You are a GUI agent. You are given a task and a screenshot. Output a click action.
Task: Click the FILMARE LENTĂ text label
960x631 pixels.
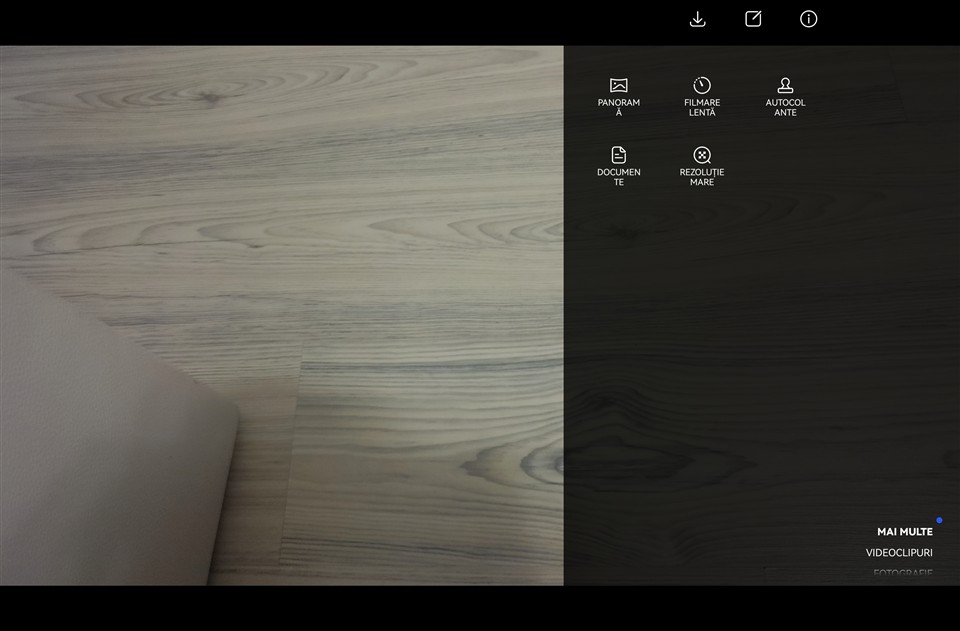(702, 107)
